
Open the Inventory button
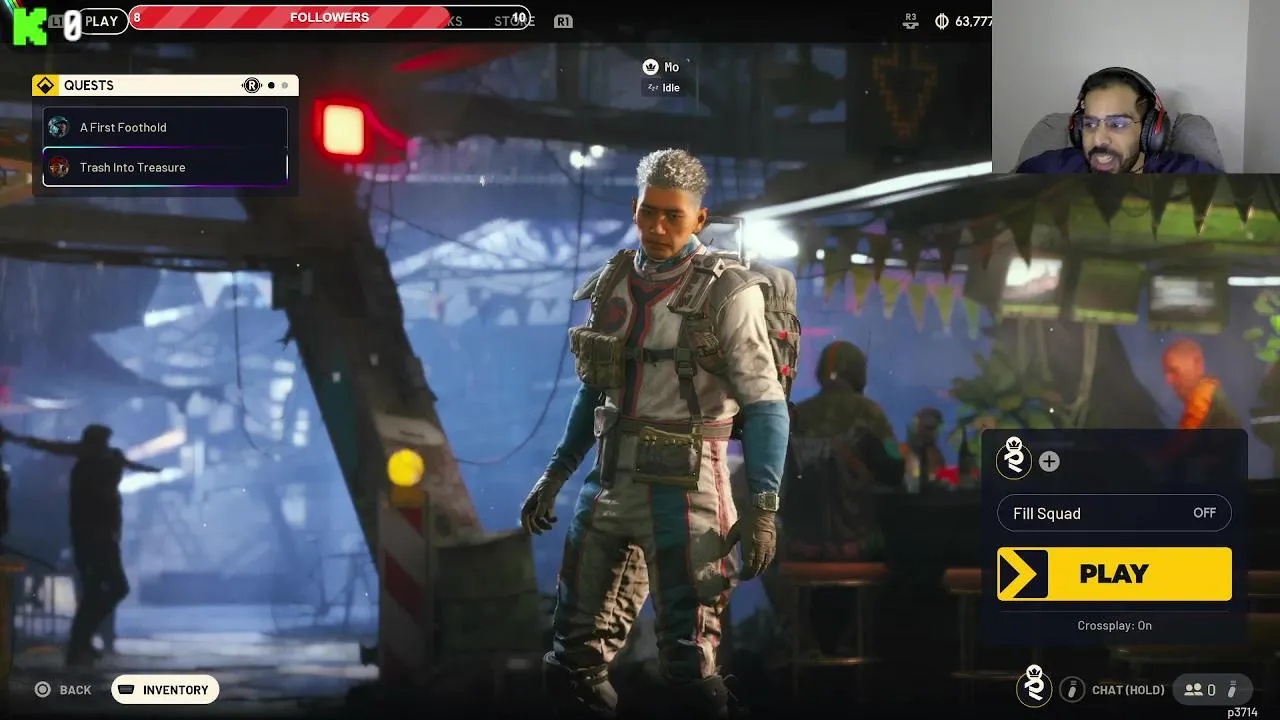pos(165,689)
